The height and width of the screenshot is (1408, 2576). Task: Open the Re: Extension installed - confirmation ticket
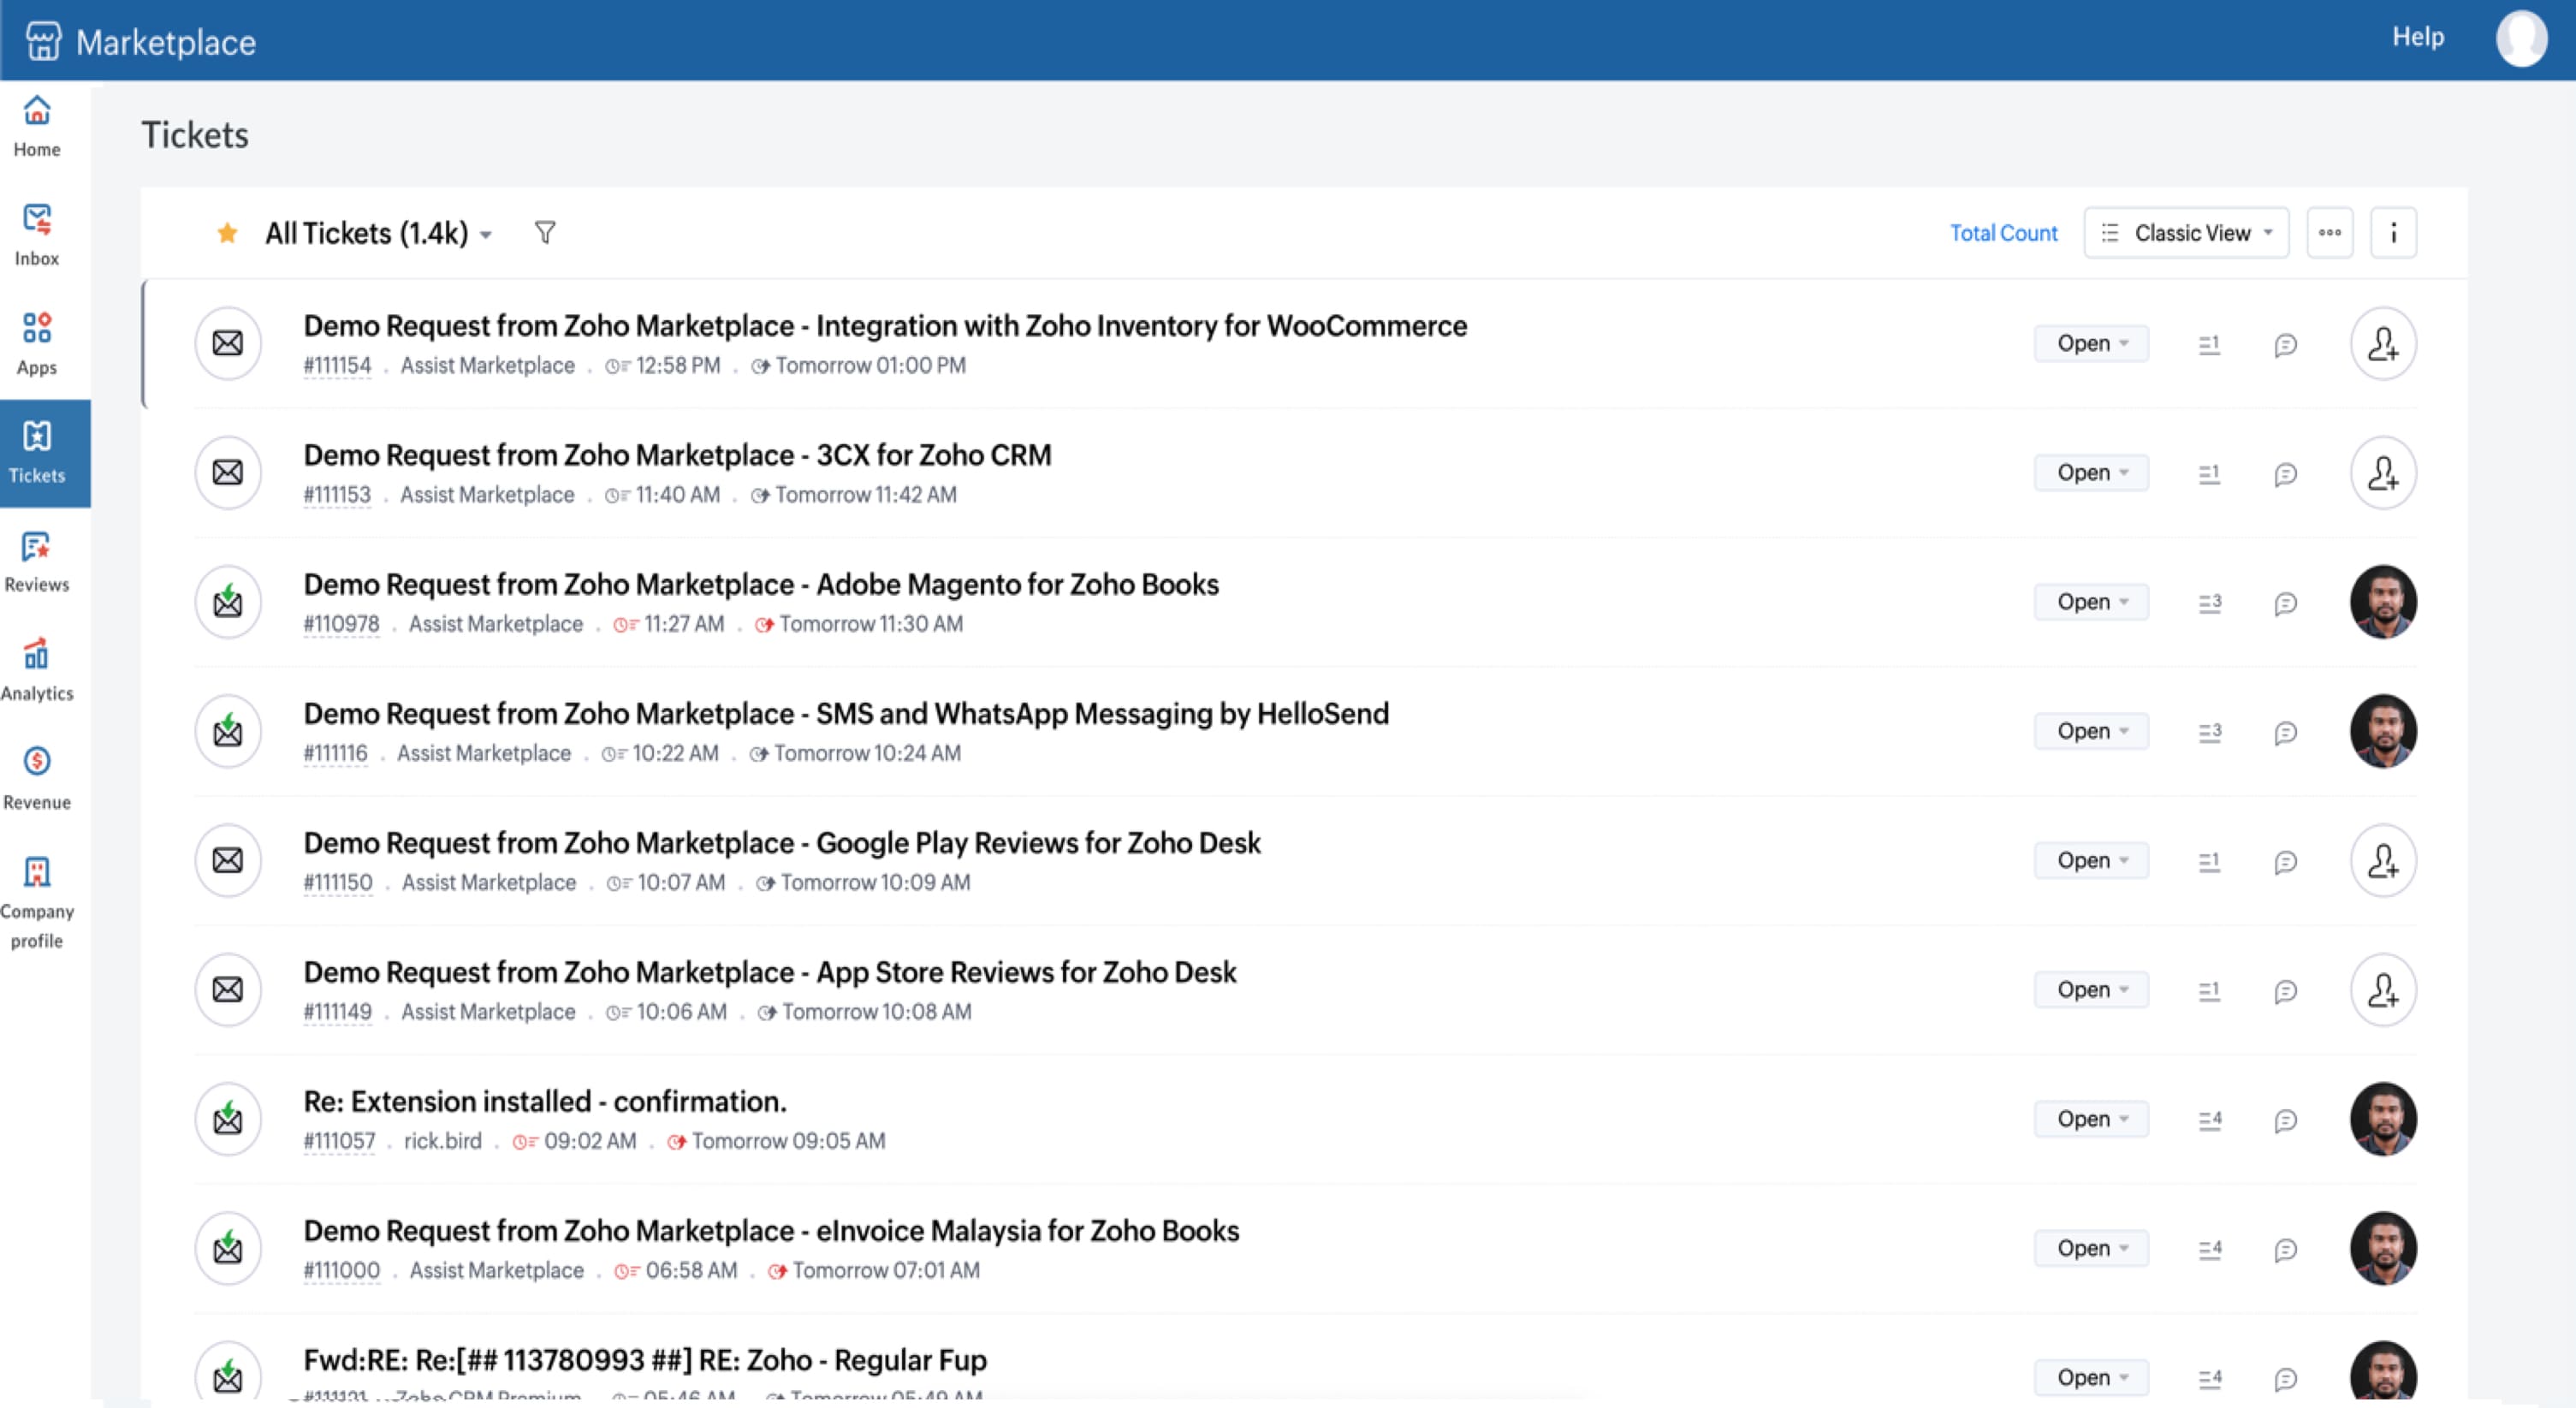coord(545,1101)
